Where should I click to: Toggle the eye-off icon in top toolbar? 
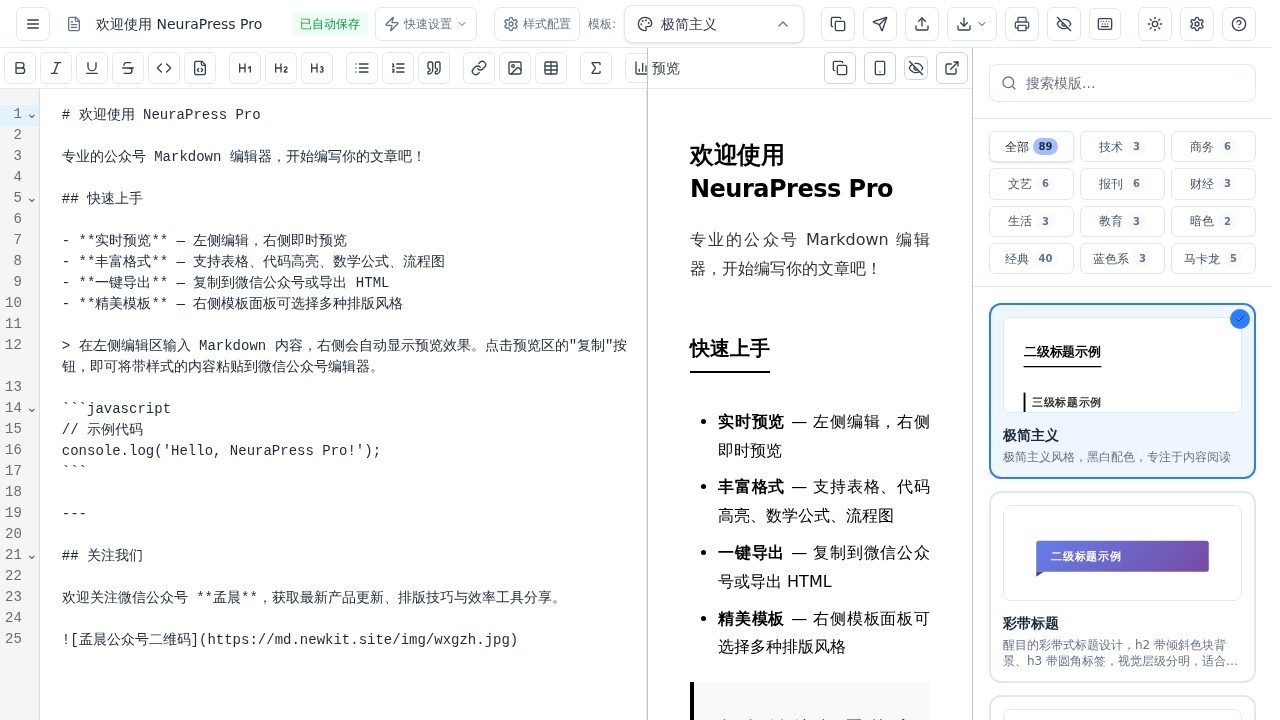pyautogui.click(x=1064, y=24)
